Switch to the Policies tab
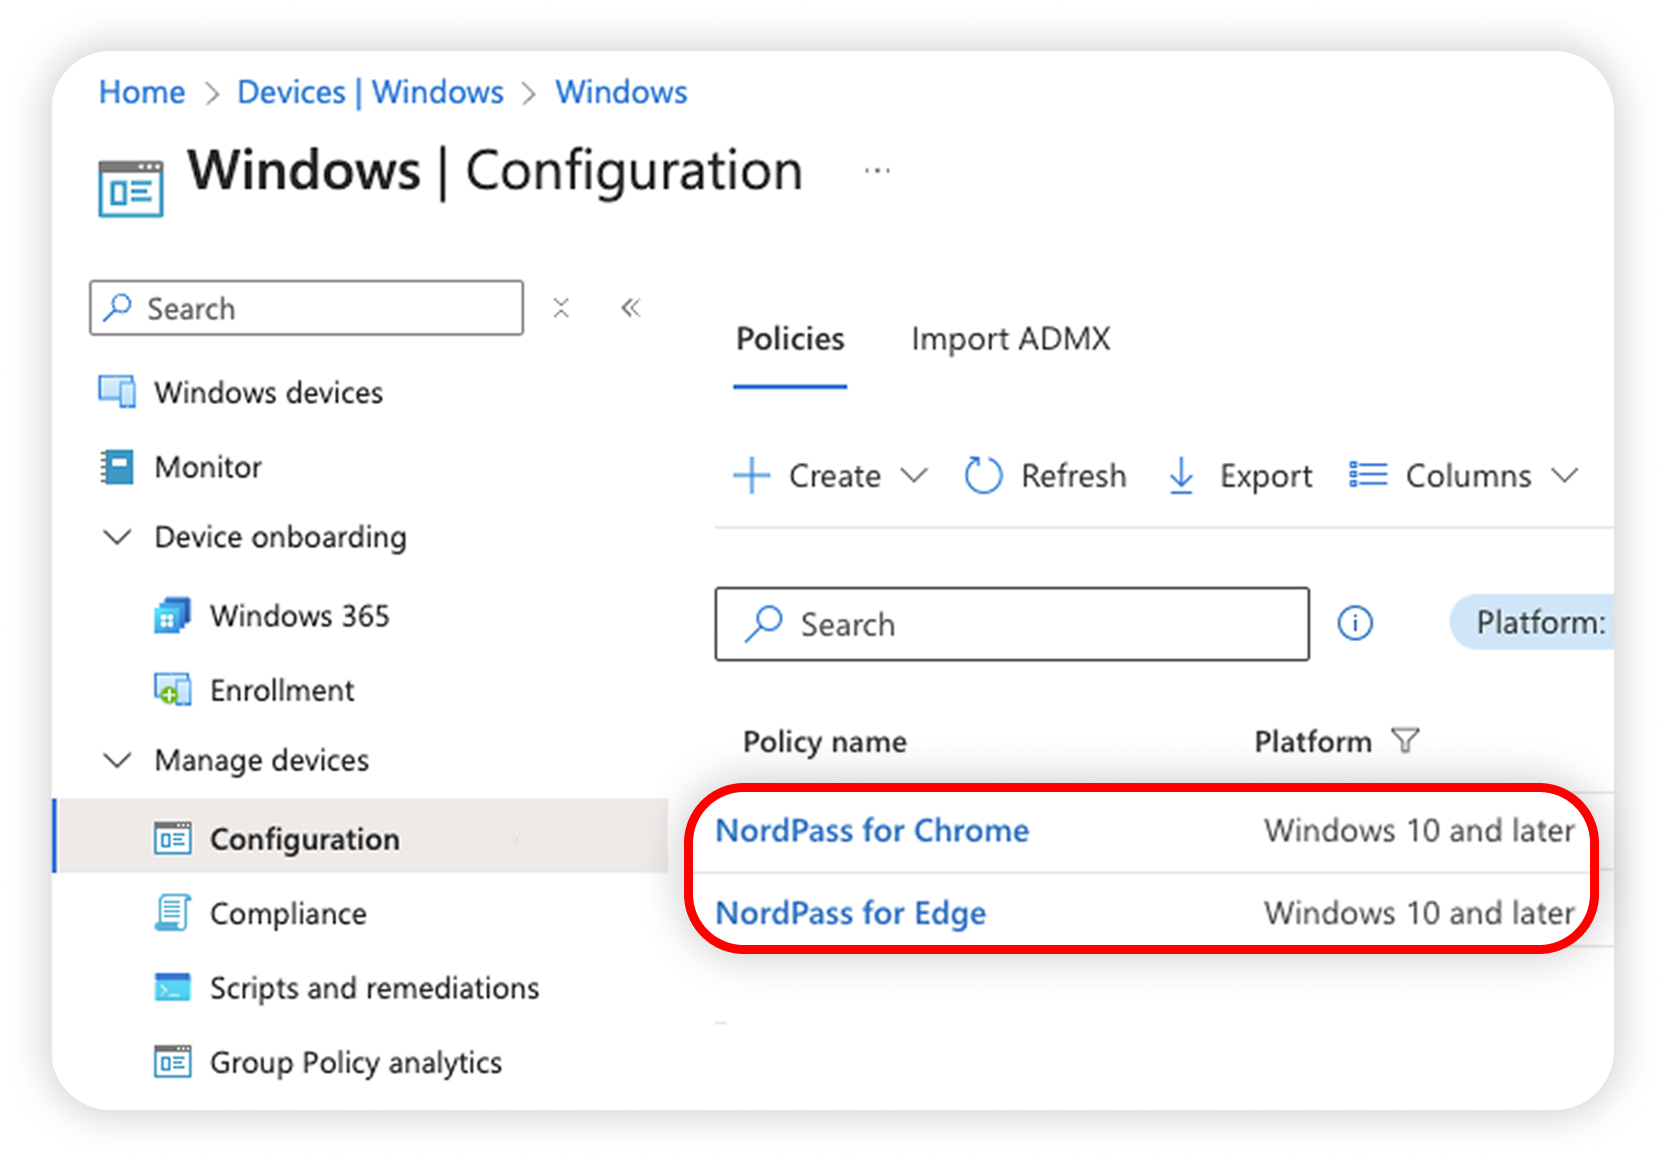Screen dimensions: 1665x1162 click(790, 339)
